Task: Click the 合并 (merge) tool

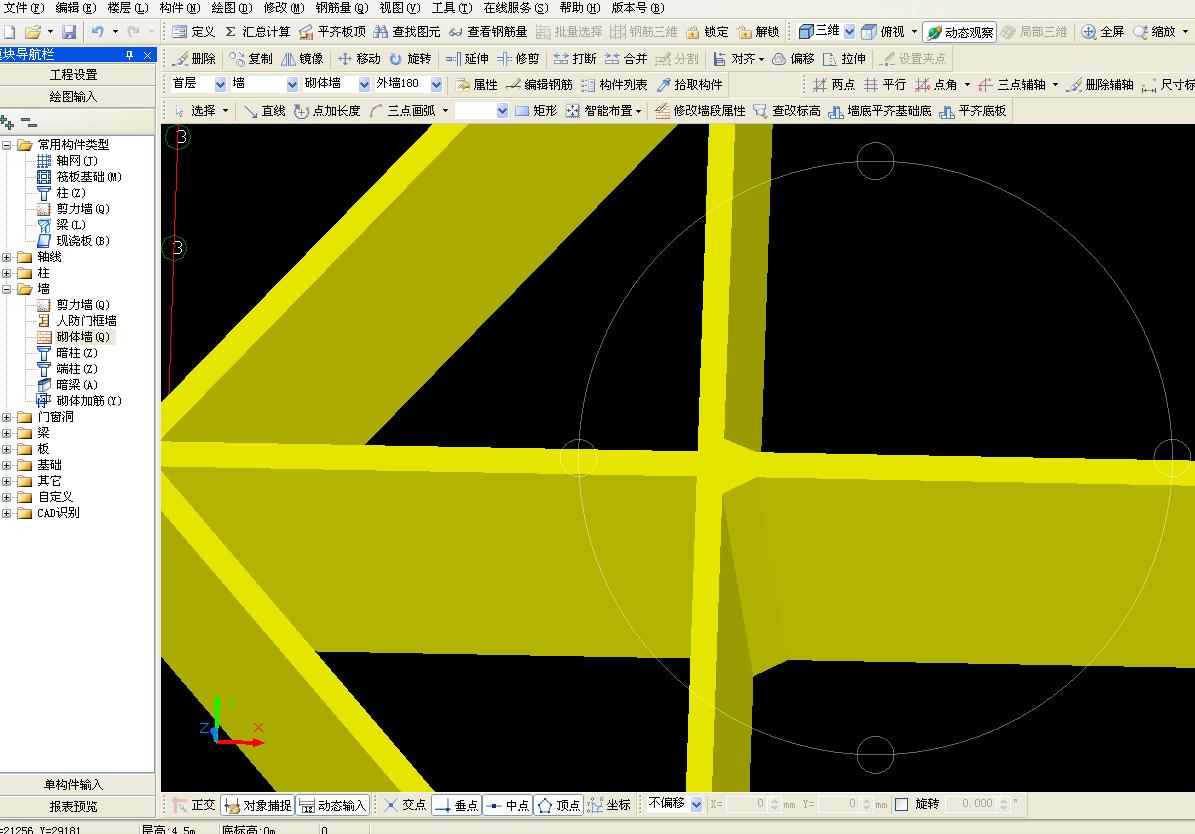Action: point(626,59)
